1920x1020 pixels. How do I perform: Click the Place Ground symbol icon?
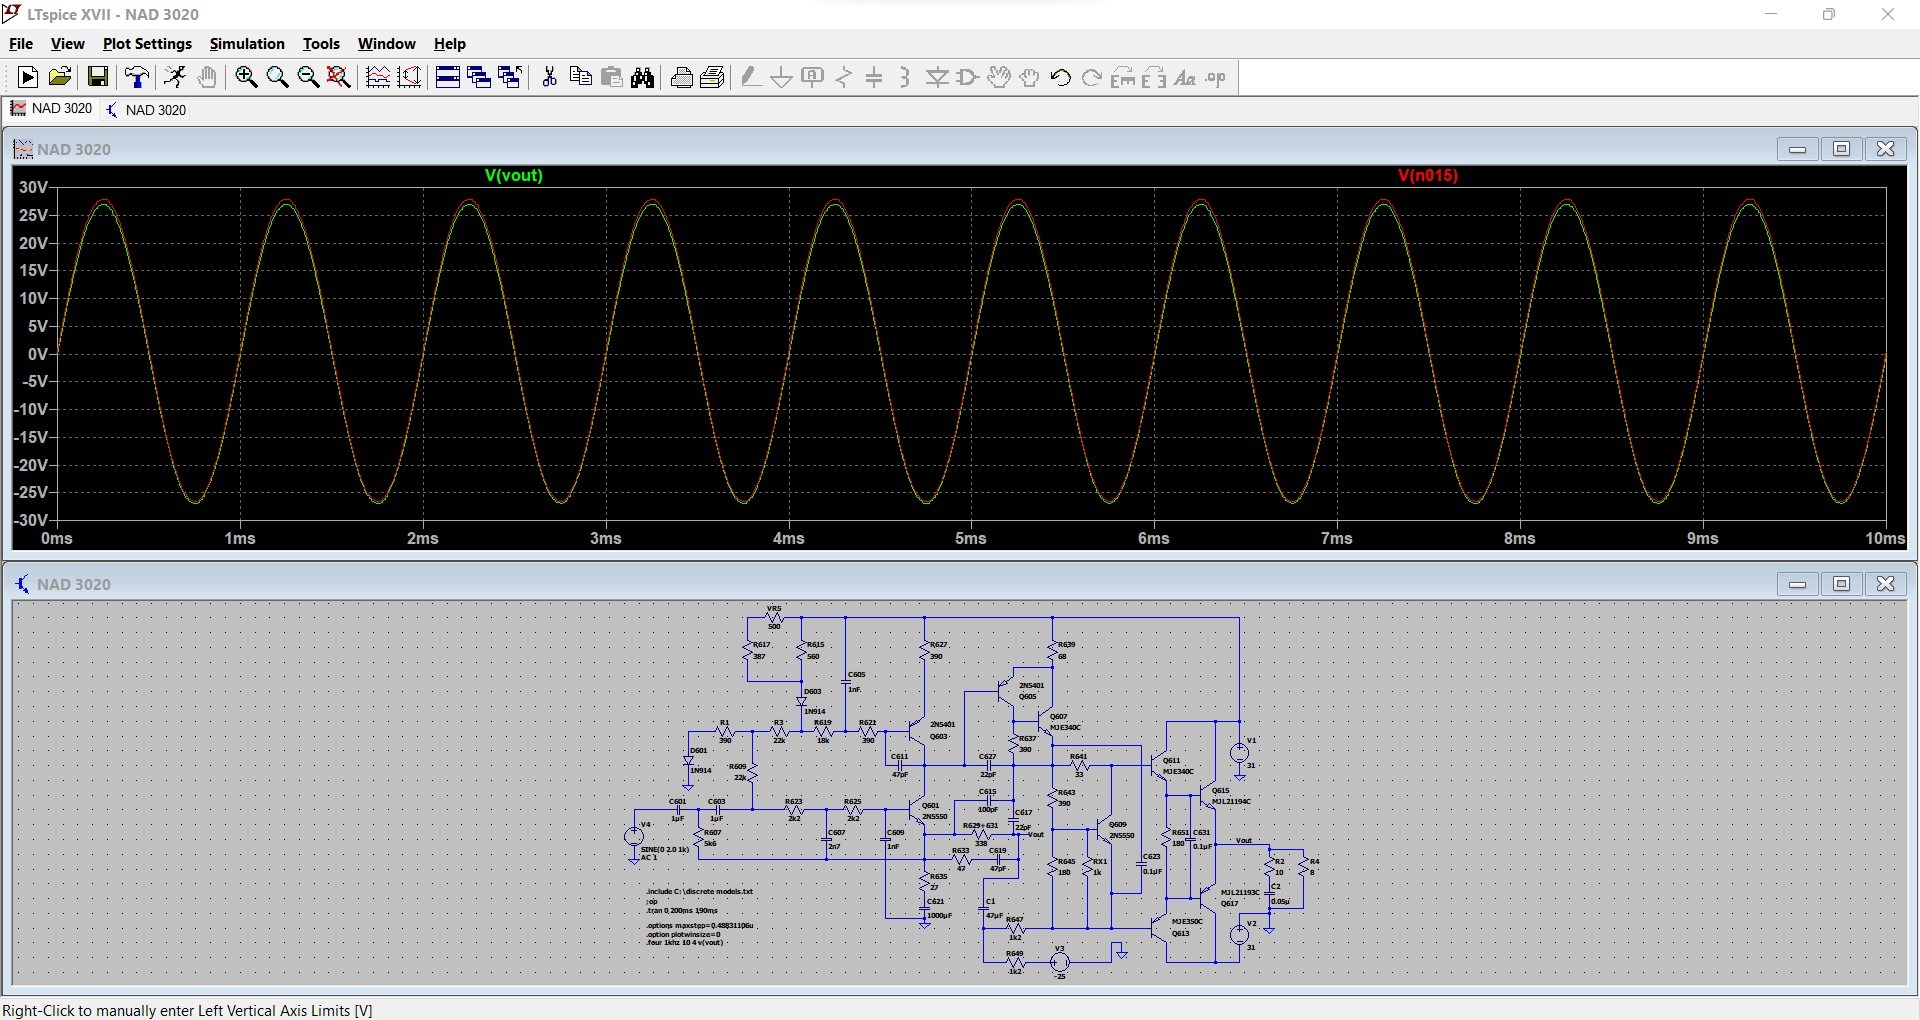[x=782, y=77]
